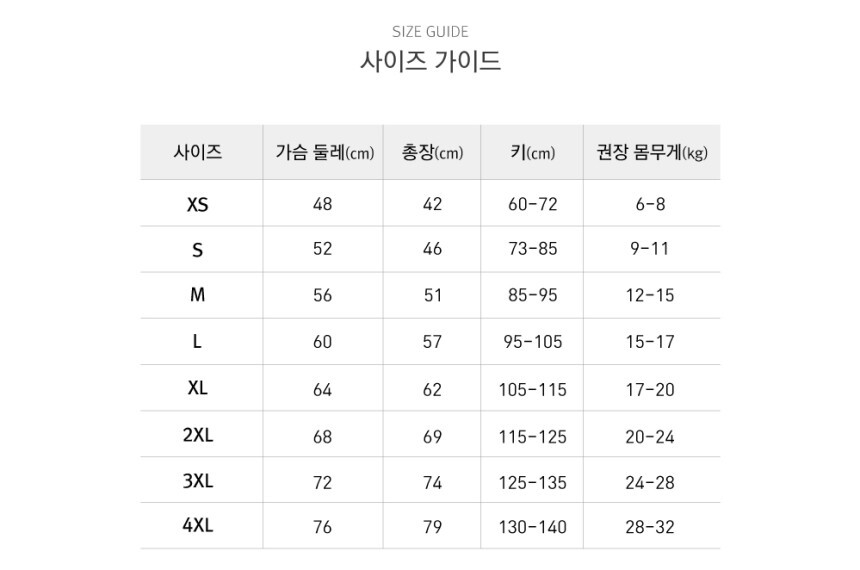Click the XS size row label

click(198, 204)
